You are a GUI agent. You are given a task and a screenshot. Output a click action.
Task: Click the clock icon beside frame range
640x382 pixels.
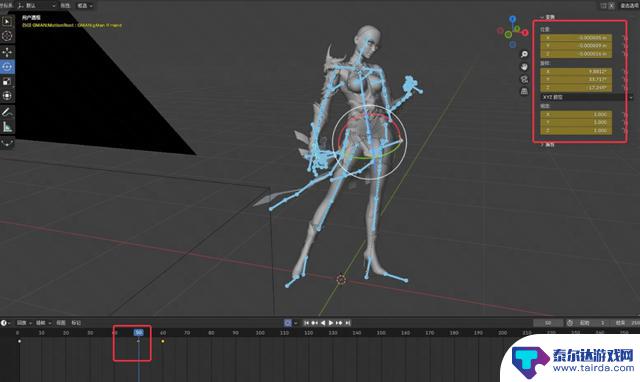[x=570, y=323]
